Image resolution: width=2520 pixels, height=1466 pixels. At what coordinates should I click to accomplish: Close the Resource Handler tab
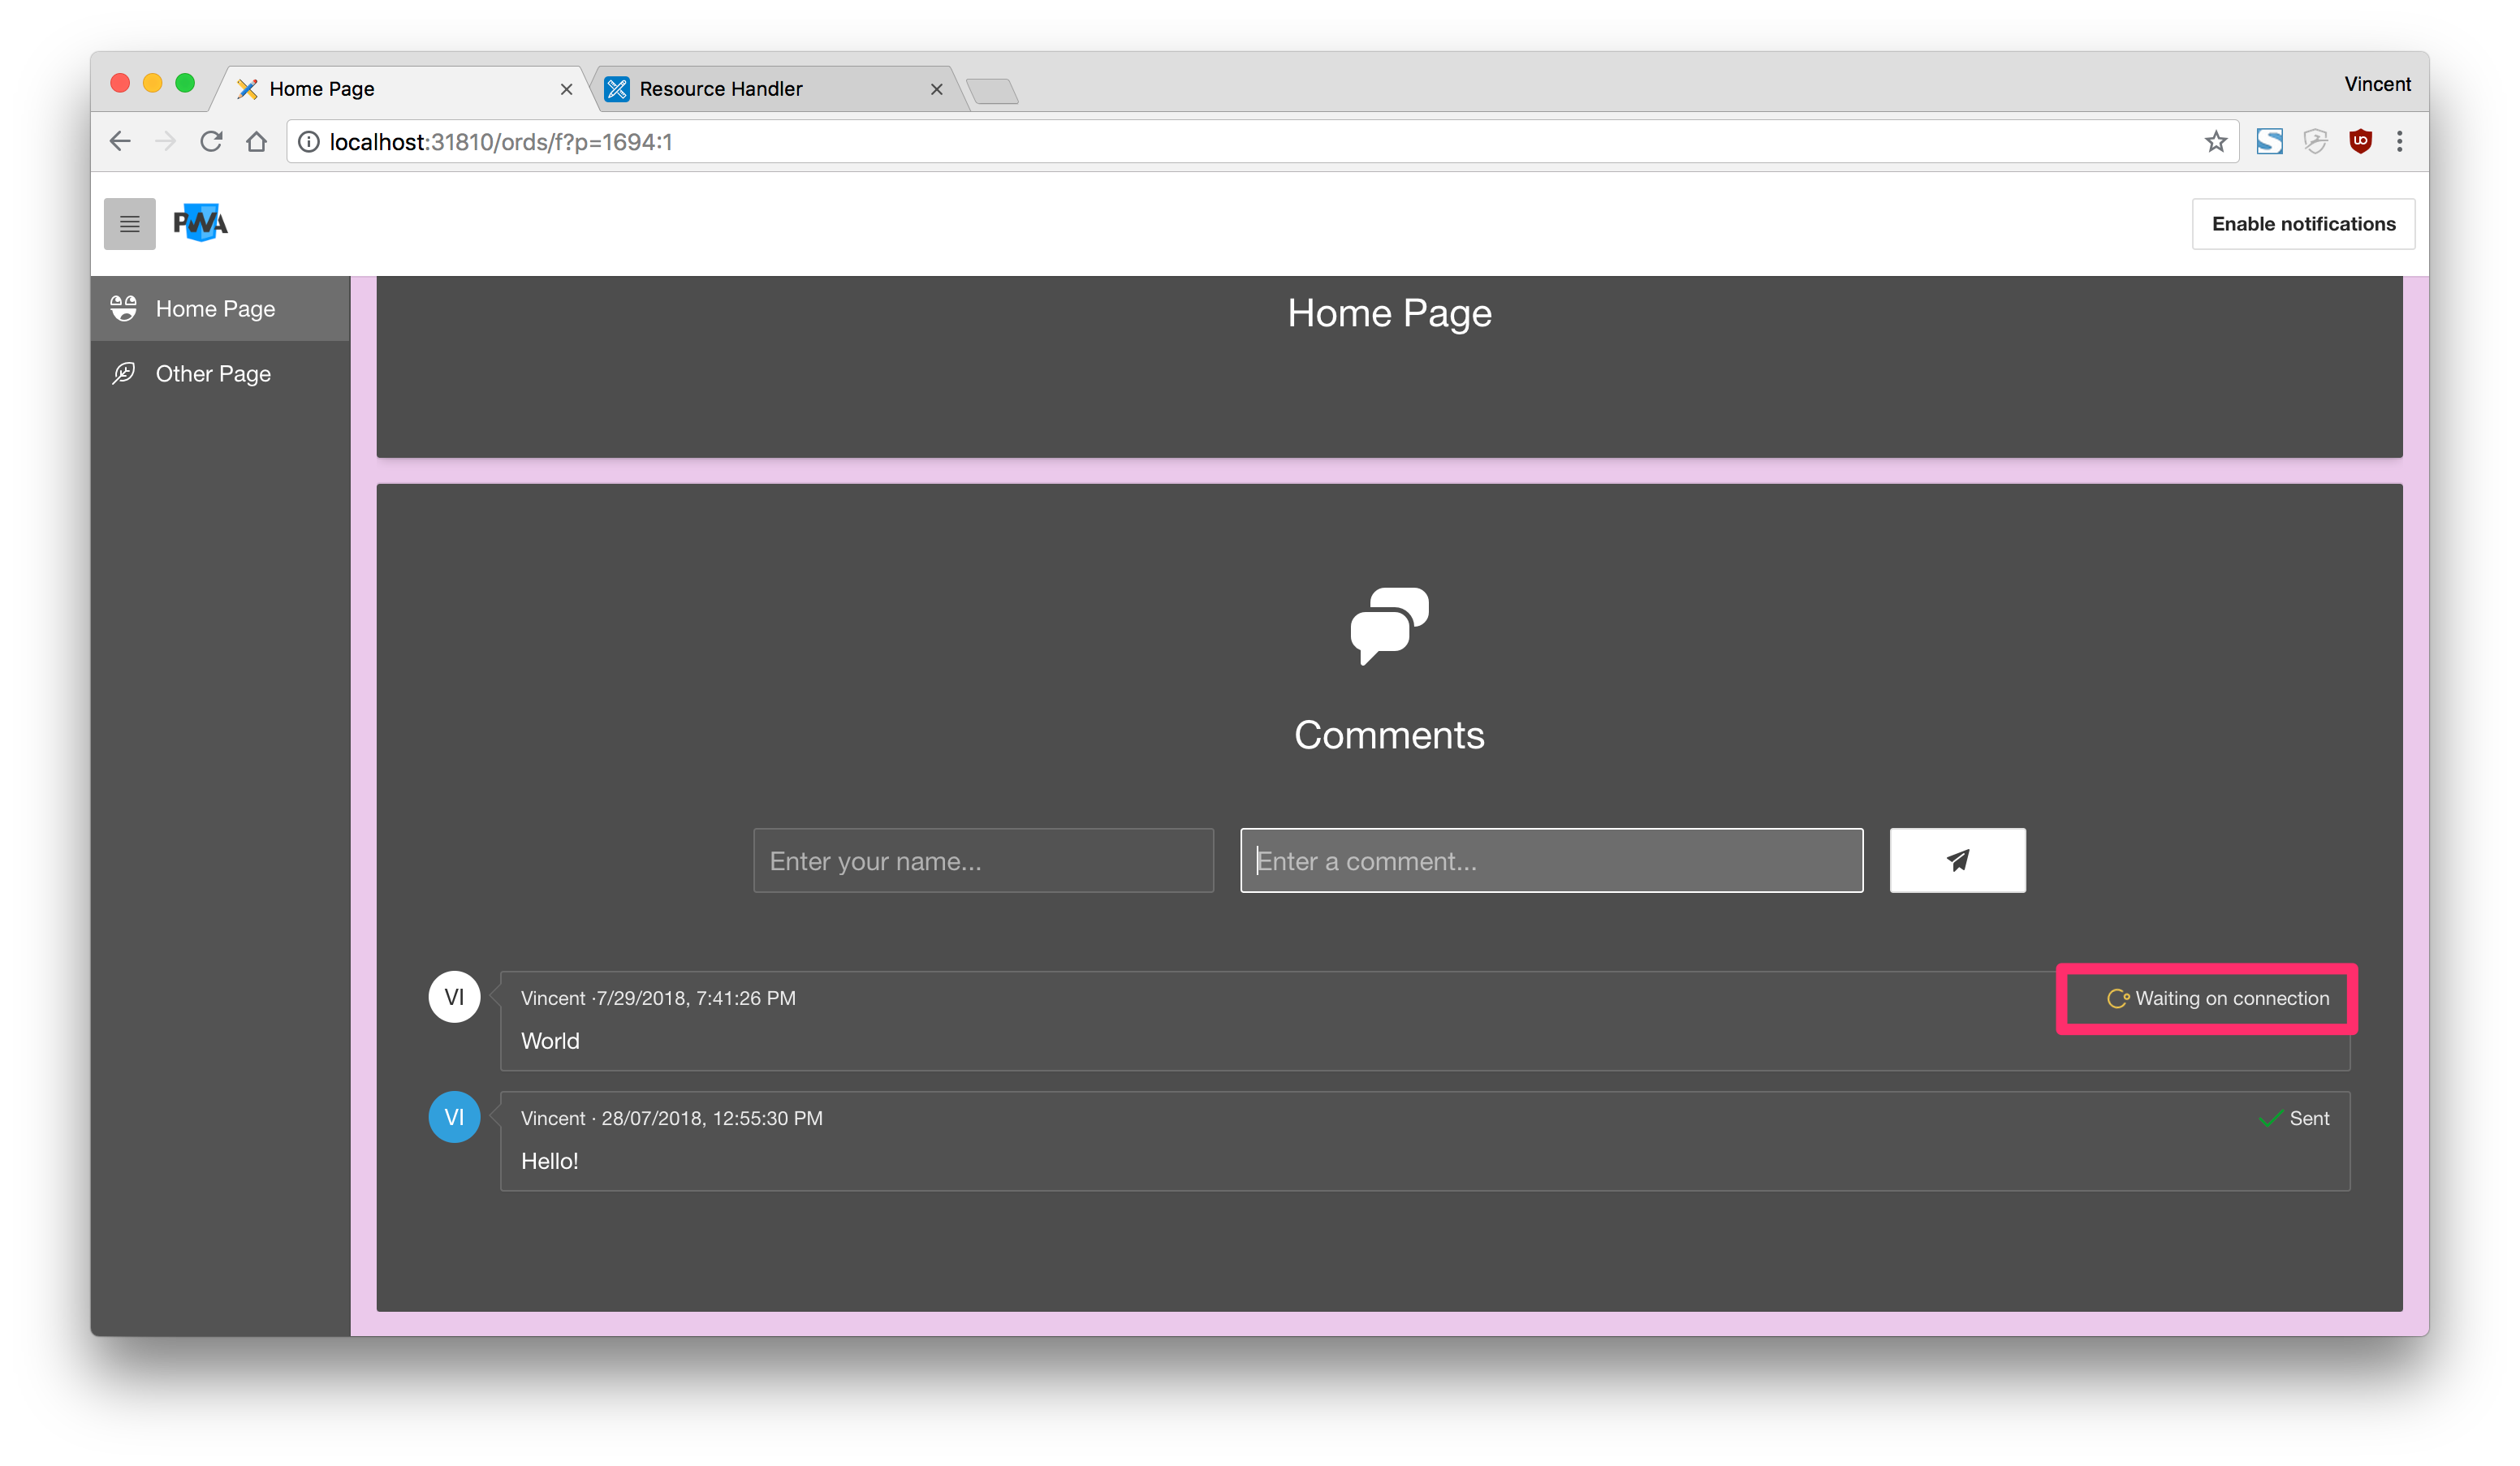(936, 89)
